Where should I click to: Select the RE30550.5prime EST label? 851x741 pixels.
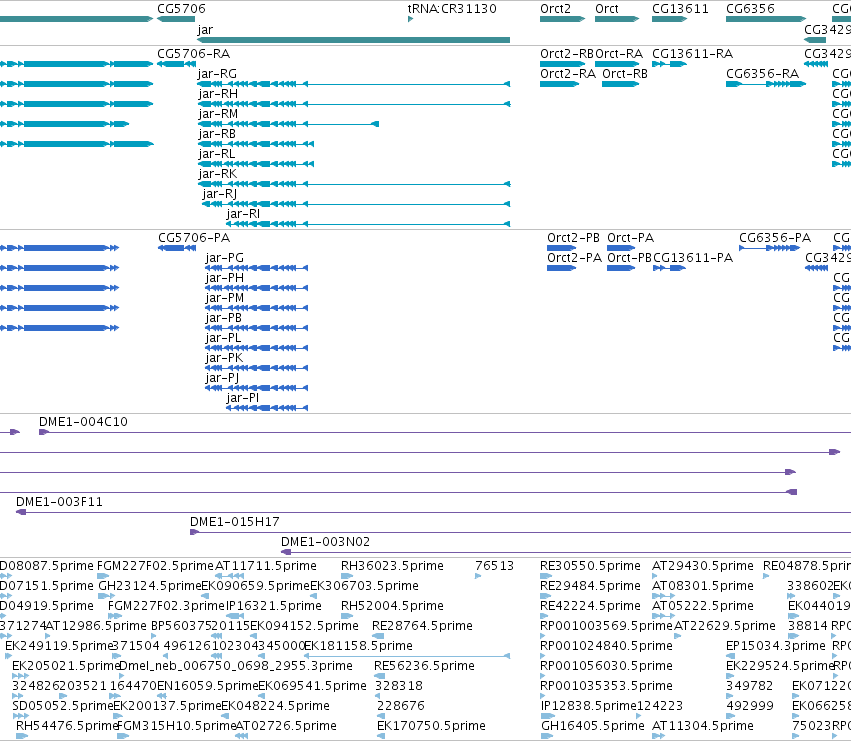pyautogui.click(x=590, y=566)
